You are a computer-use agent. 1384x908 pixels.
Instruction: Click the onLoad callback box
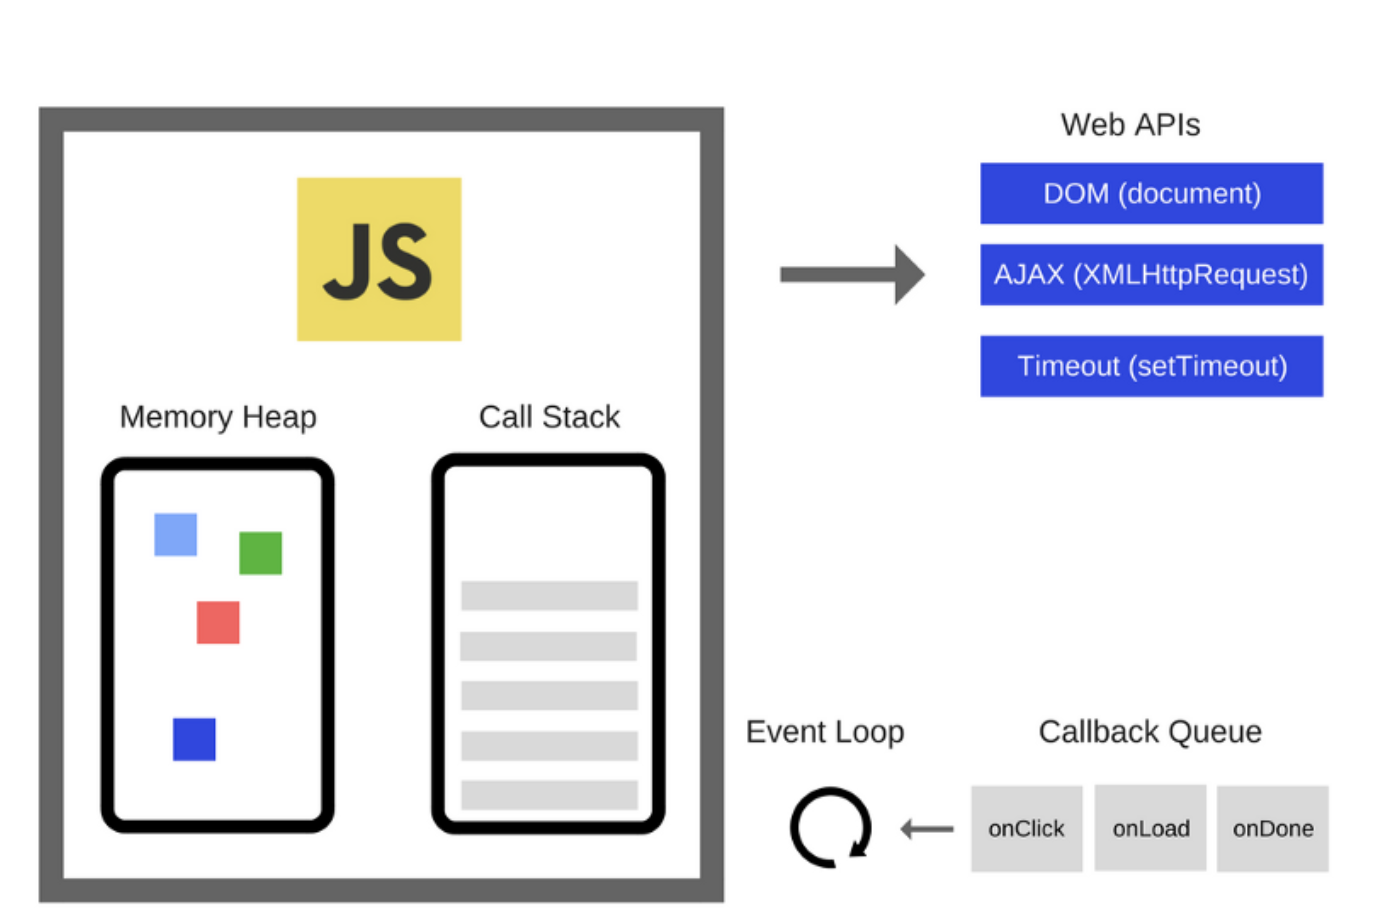(x=1150, y=828)
